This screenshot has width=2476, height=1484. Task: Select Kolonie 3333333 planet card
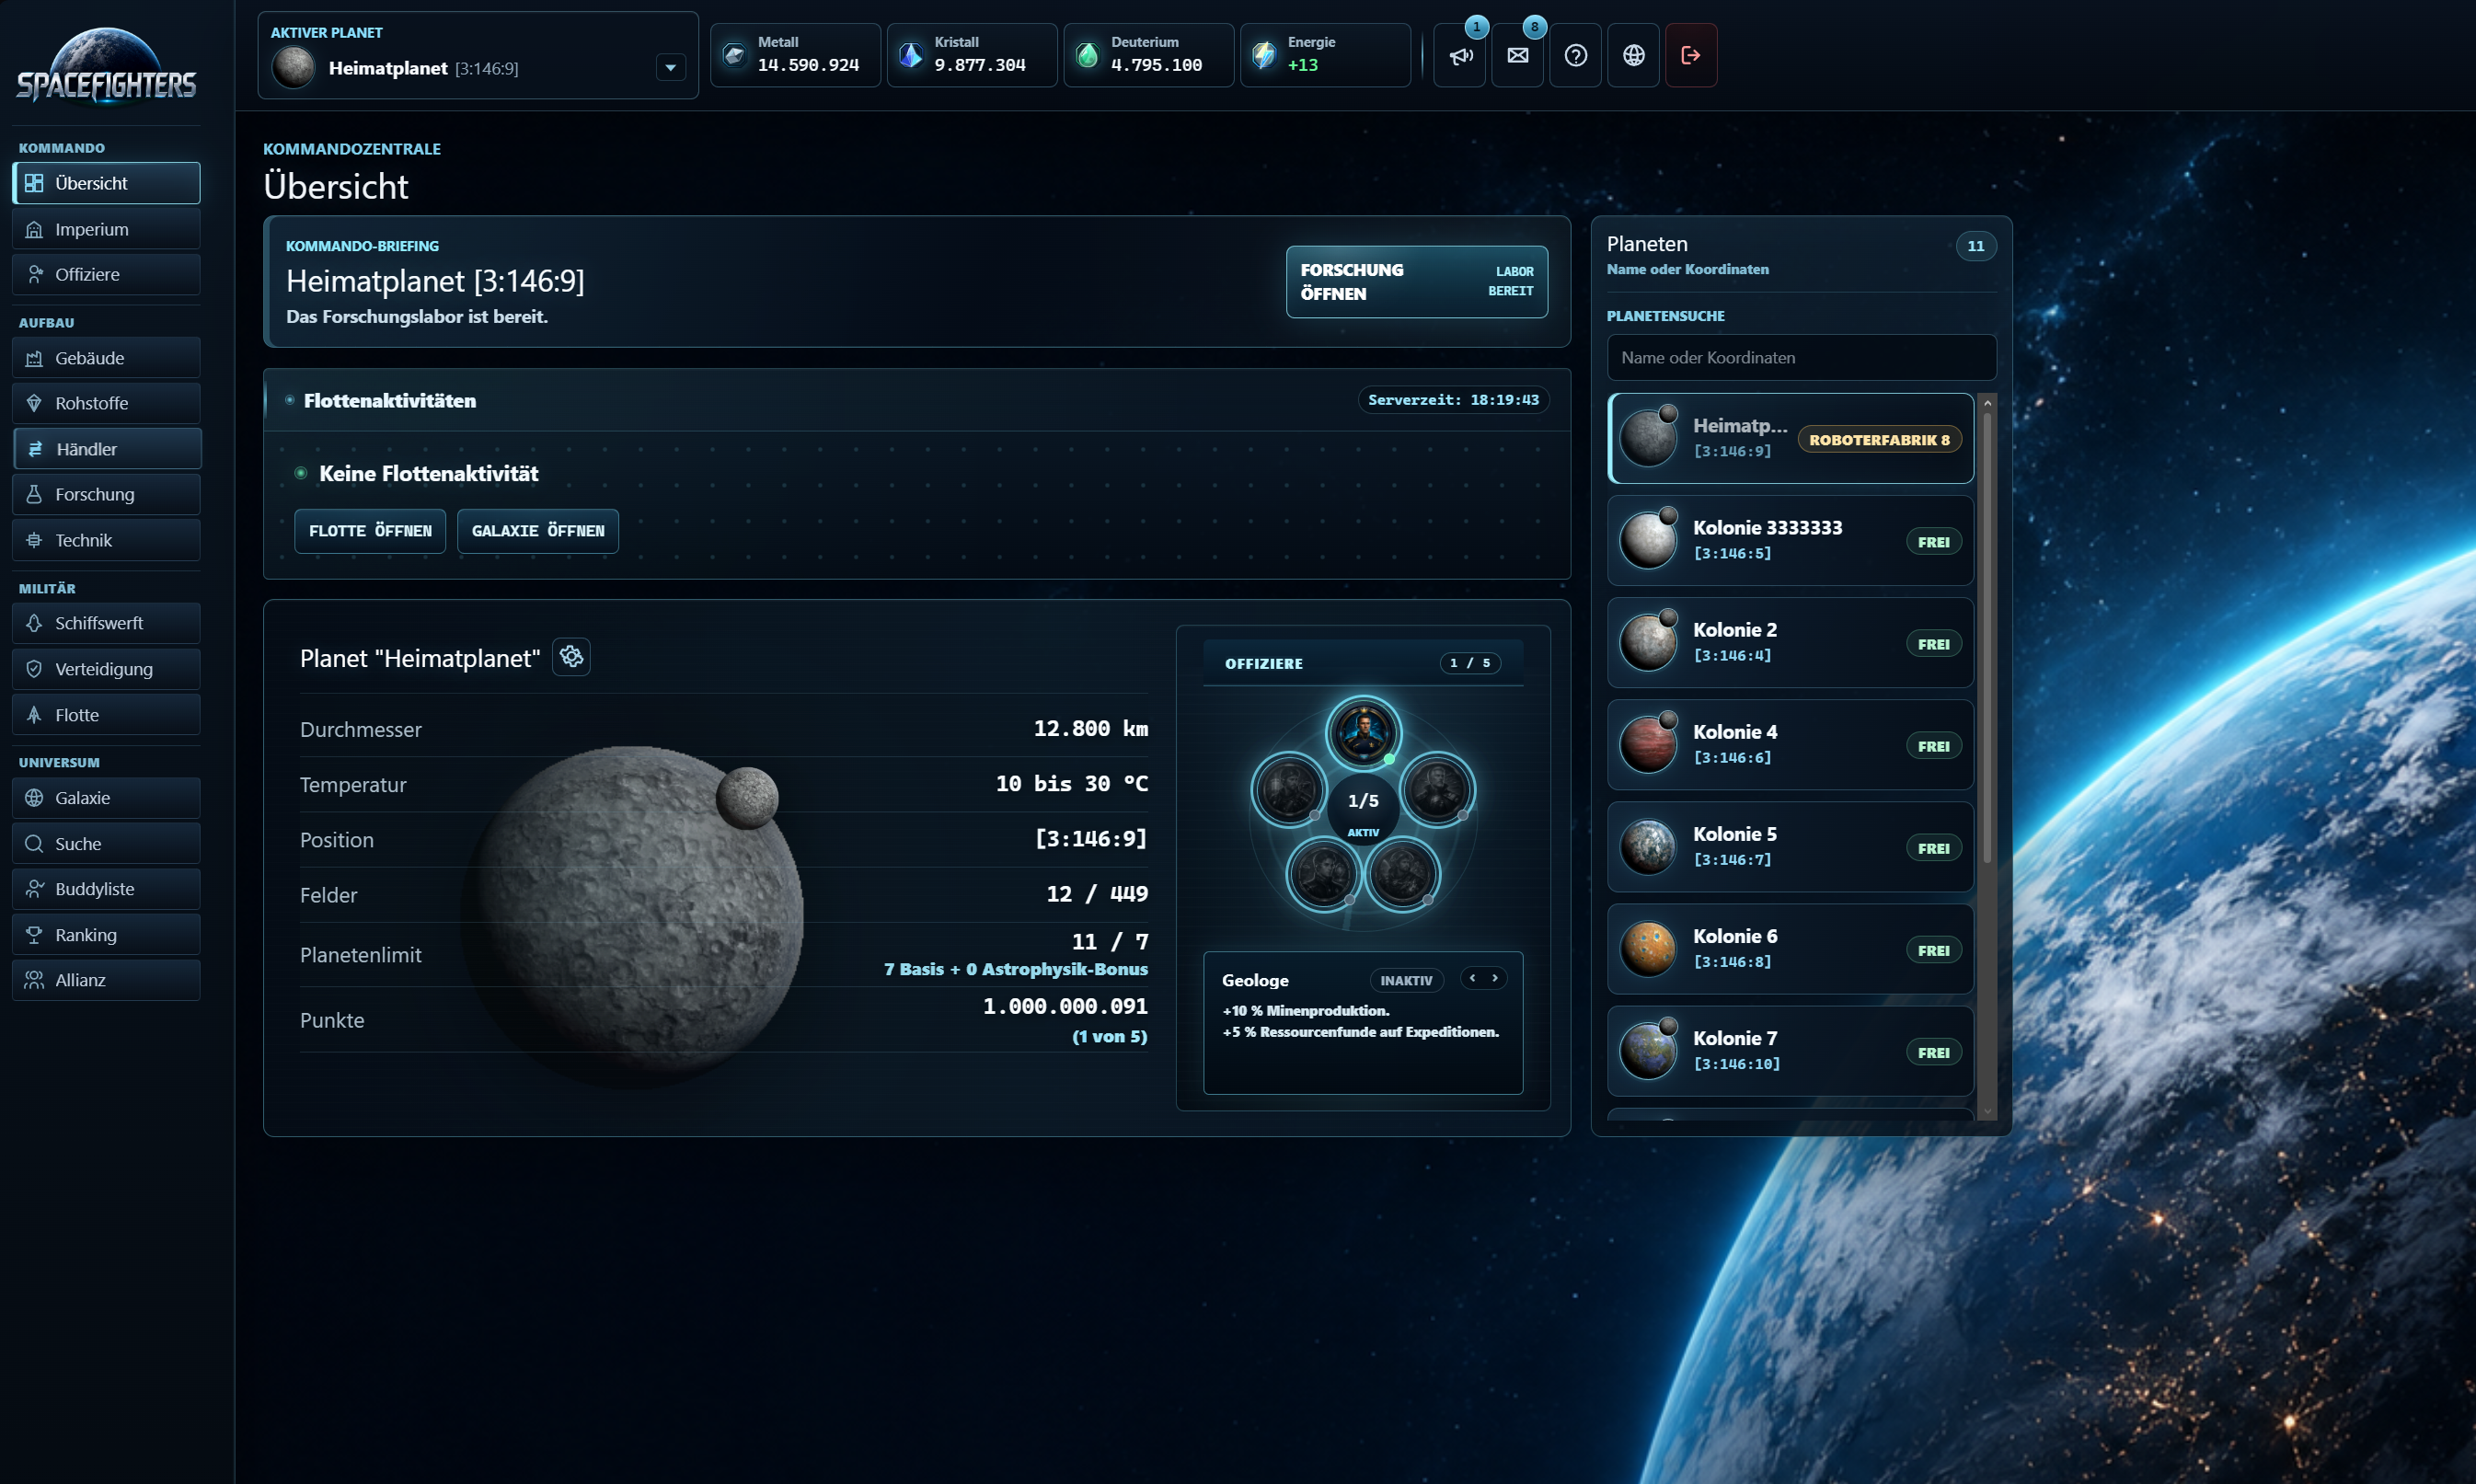coord(1790,541)
